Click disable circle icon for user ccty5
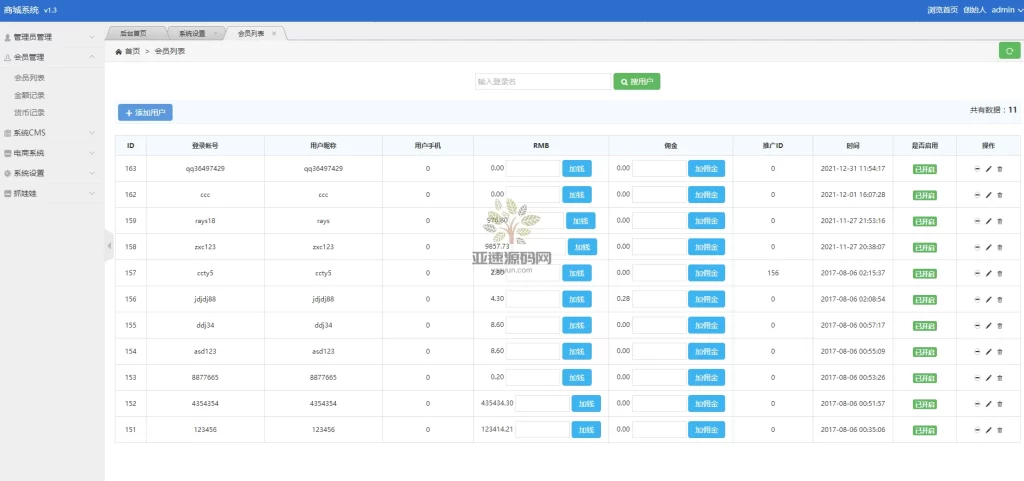 pyautogui.click(x=977, y=273)
